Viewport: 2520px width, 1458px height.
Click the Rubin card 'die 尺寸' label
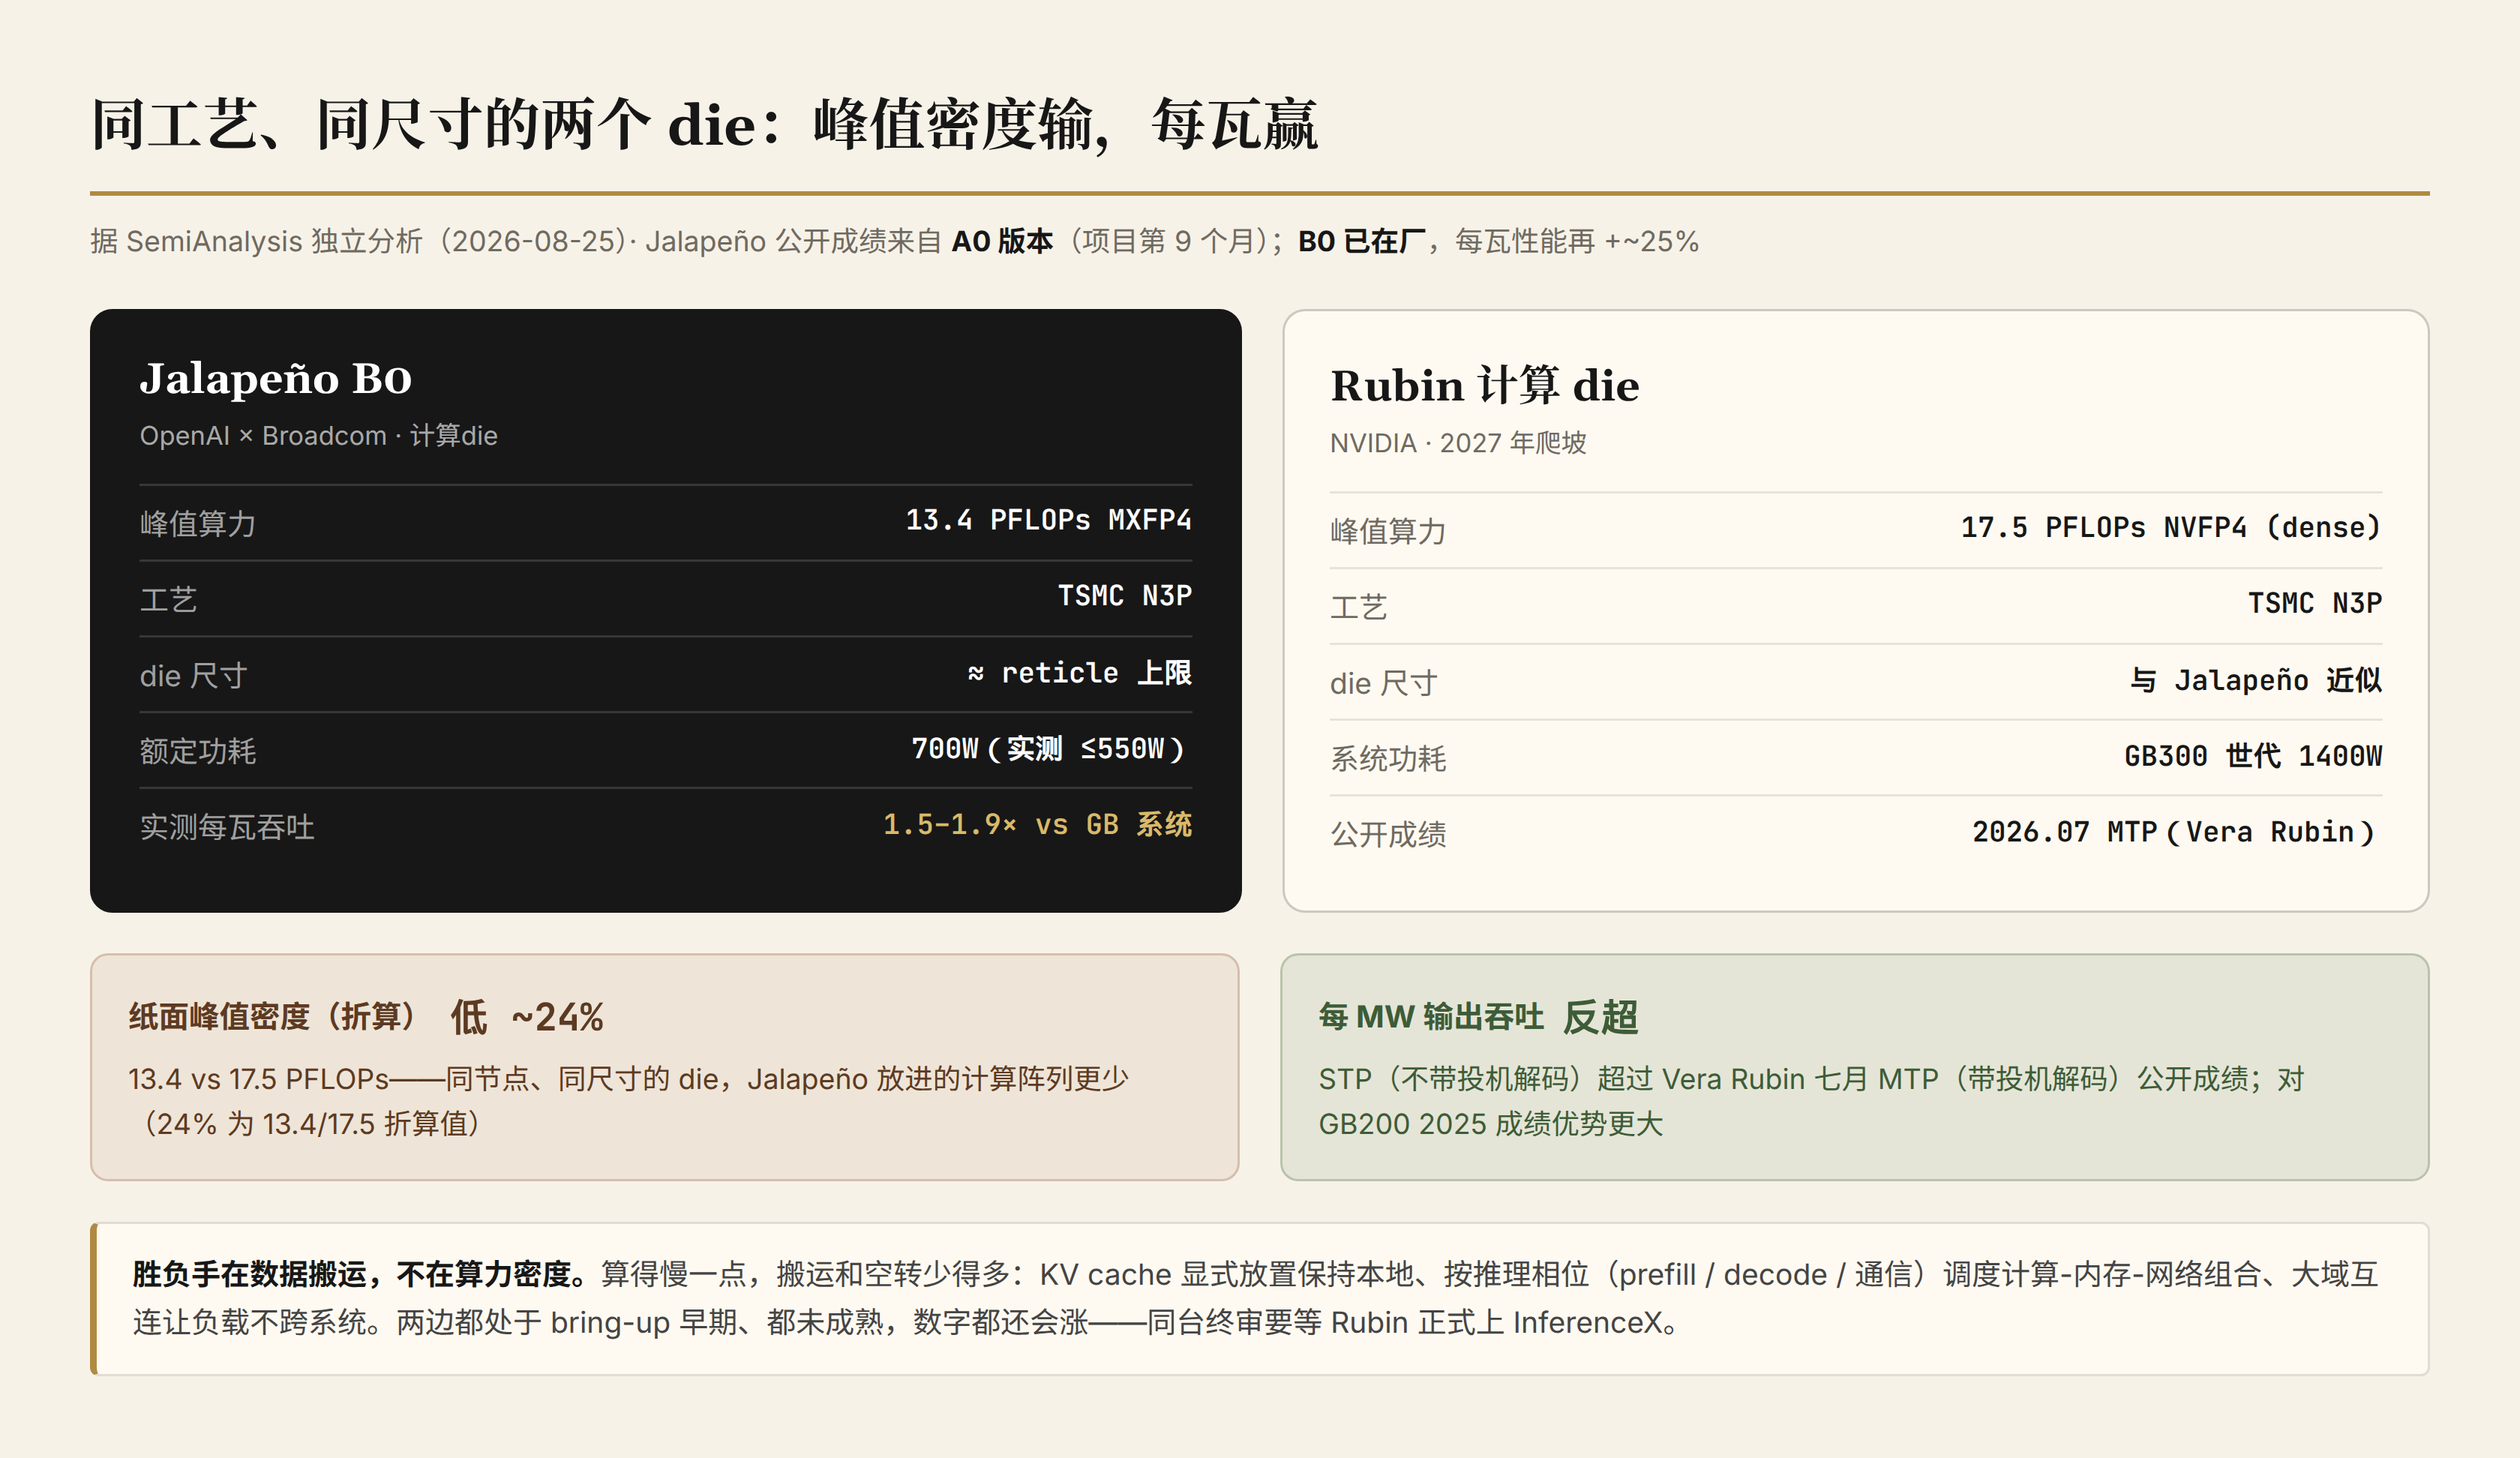pyautogui.click(x=1384, y=683)
